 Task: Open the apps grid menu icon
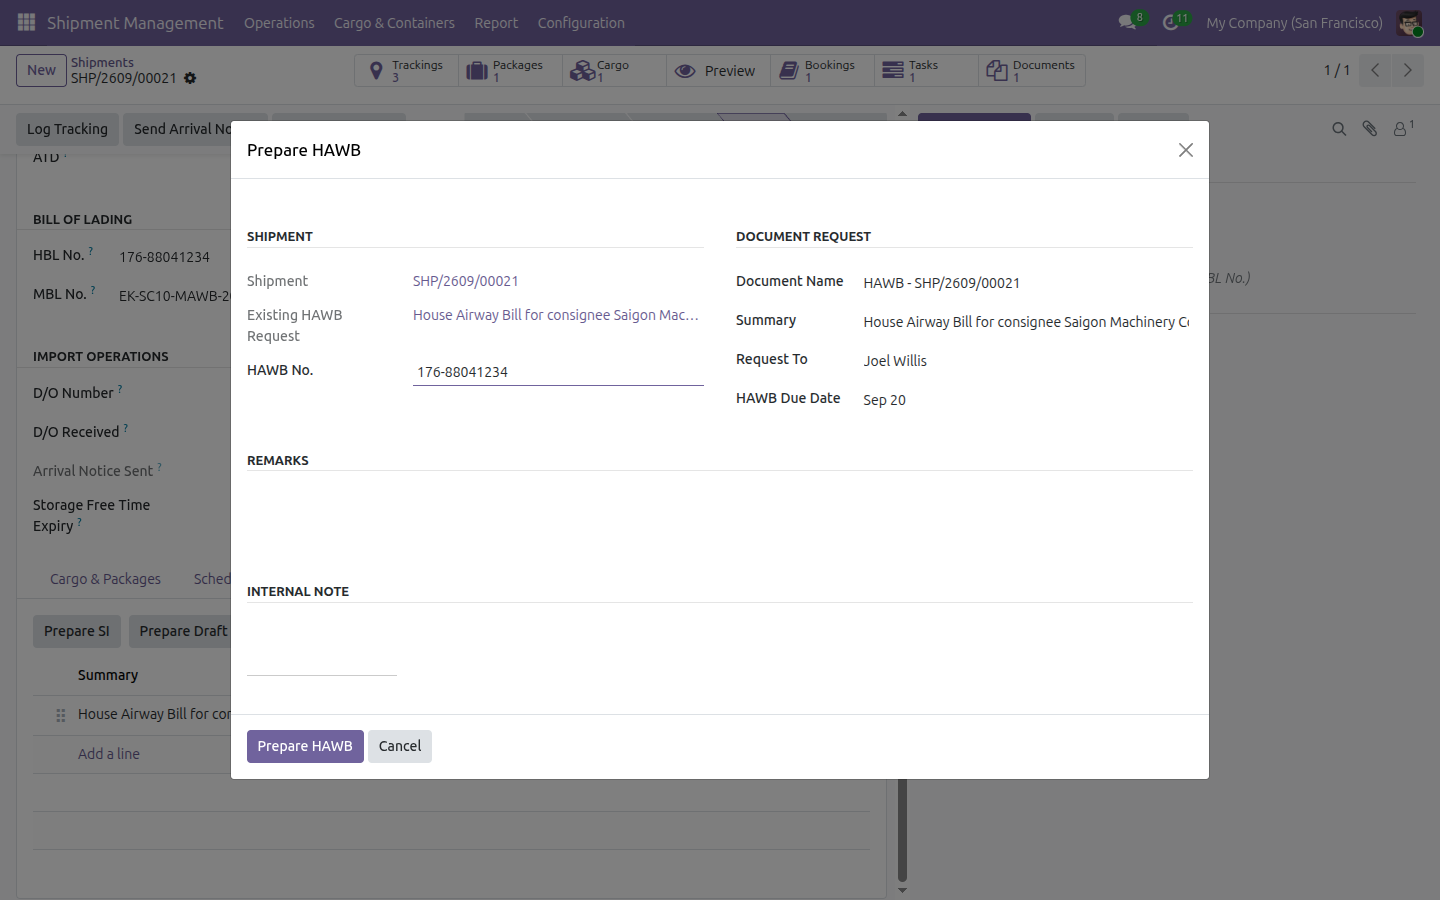tap(27, 22)
